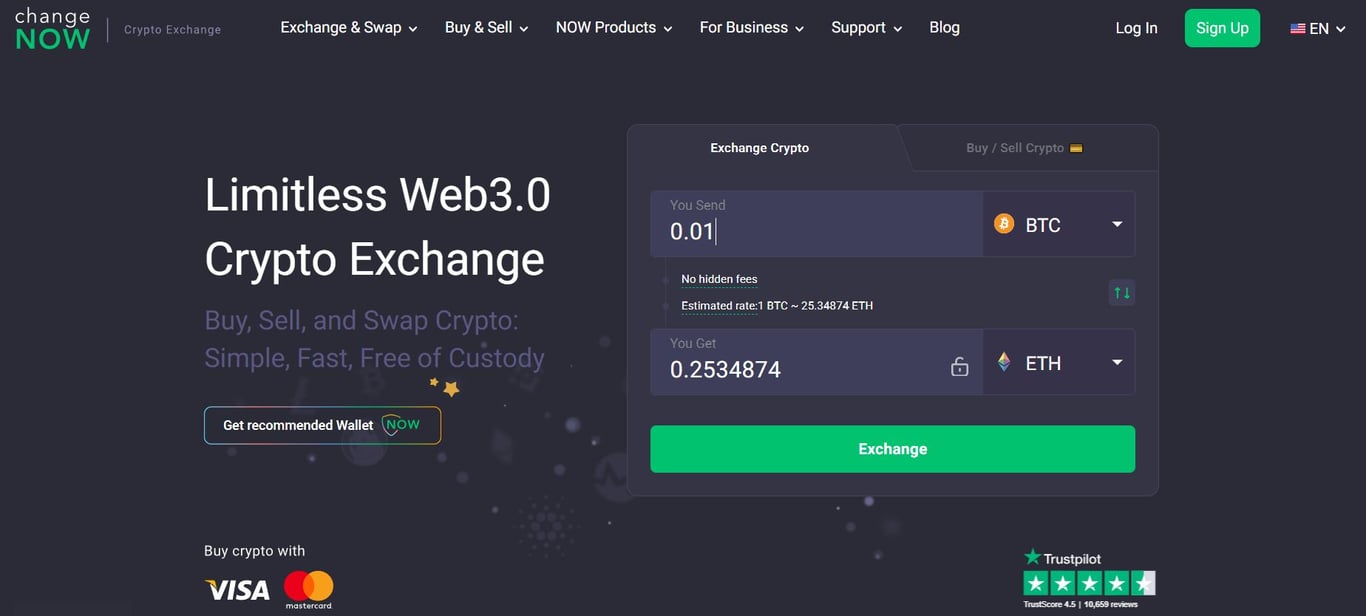Toggle the fixed-rate lock icon
The image size is (1366, 616).
click(x=959, y=366)
